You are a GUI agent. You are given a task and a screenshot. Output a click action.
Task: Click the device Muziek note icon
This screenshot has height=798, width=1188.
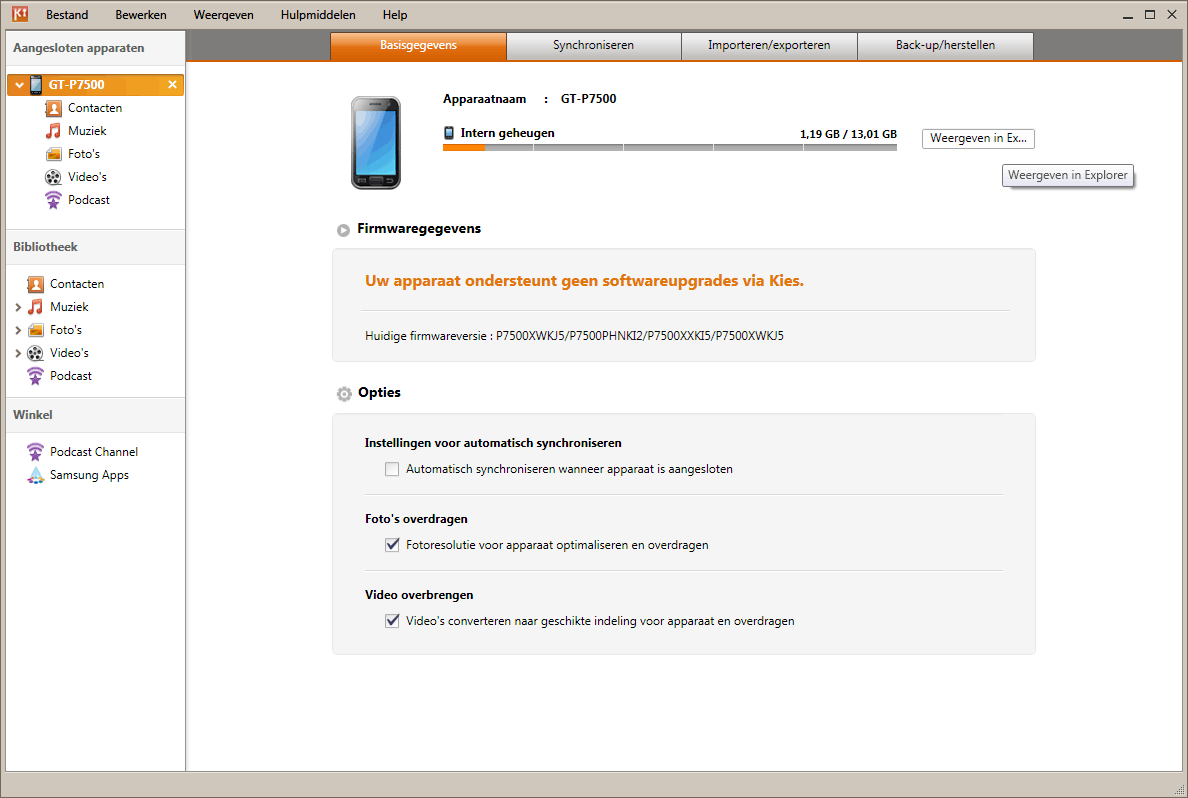(x=53, y=131)
